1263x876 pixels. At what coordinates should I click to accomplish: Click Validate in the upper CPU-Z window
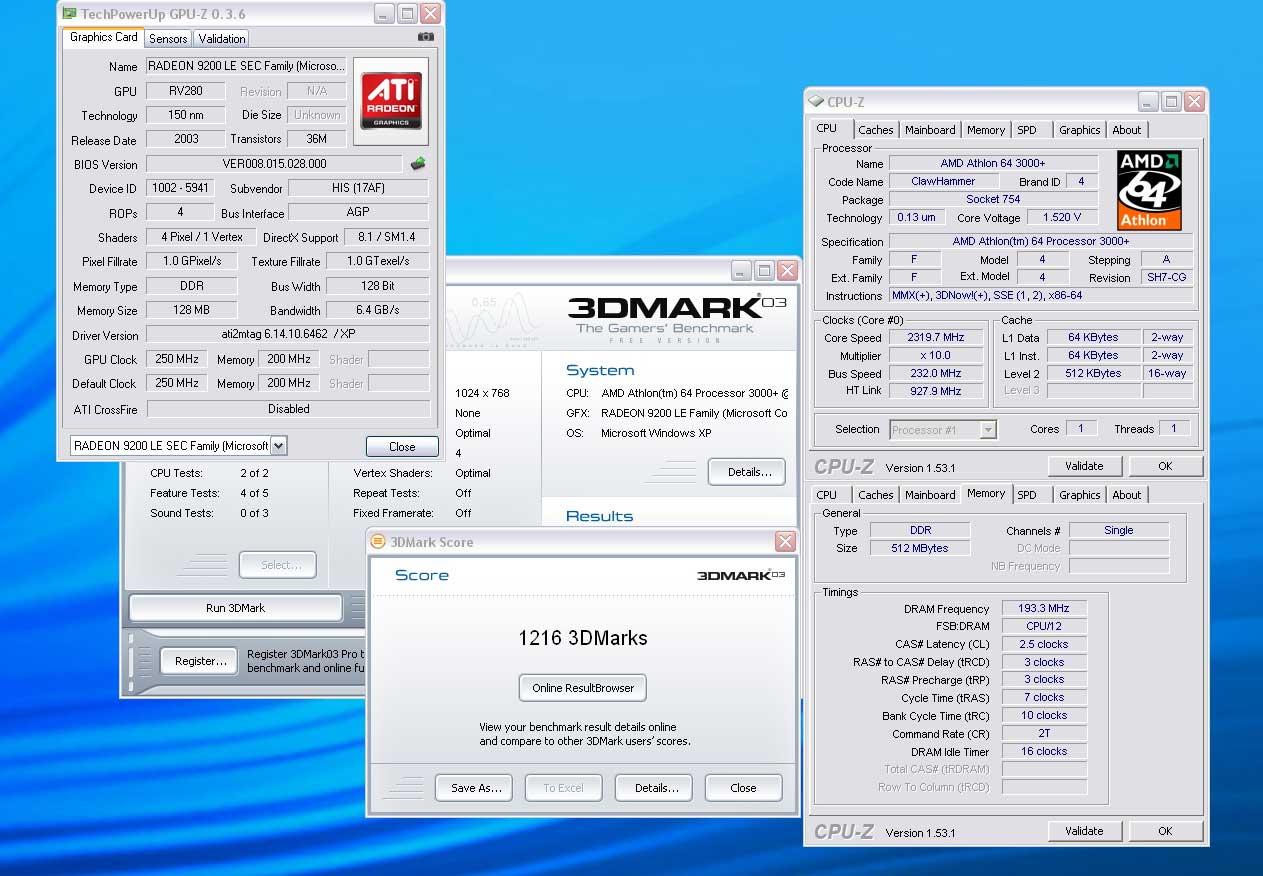[1084, 466]
